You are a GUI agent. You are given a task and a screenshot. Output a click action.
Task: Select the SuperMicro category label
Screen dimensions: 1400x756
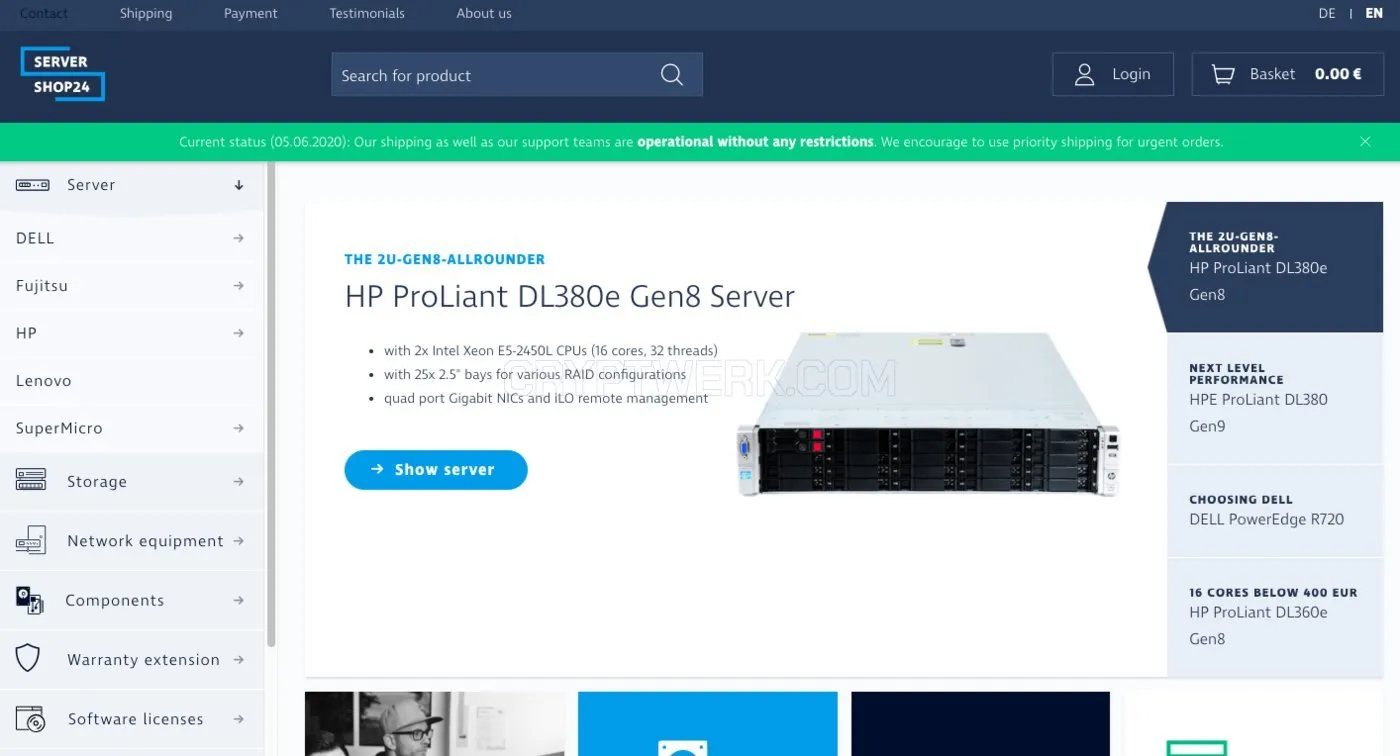click(x=59, y=428)
